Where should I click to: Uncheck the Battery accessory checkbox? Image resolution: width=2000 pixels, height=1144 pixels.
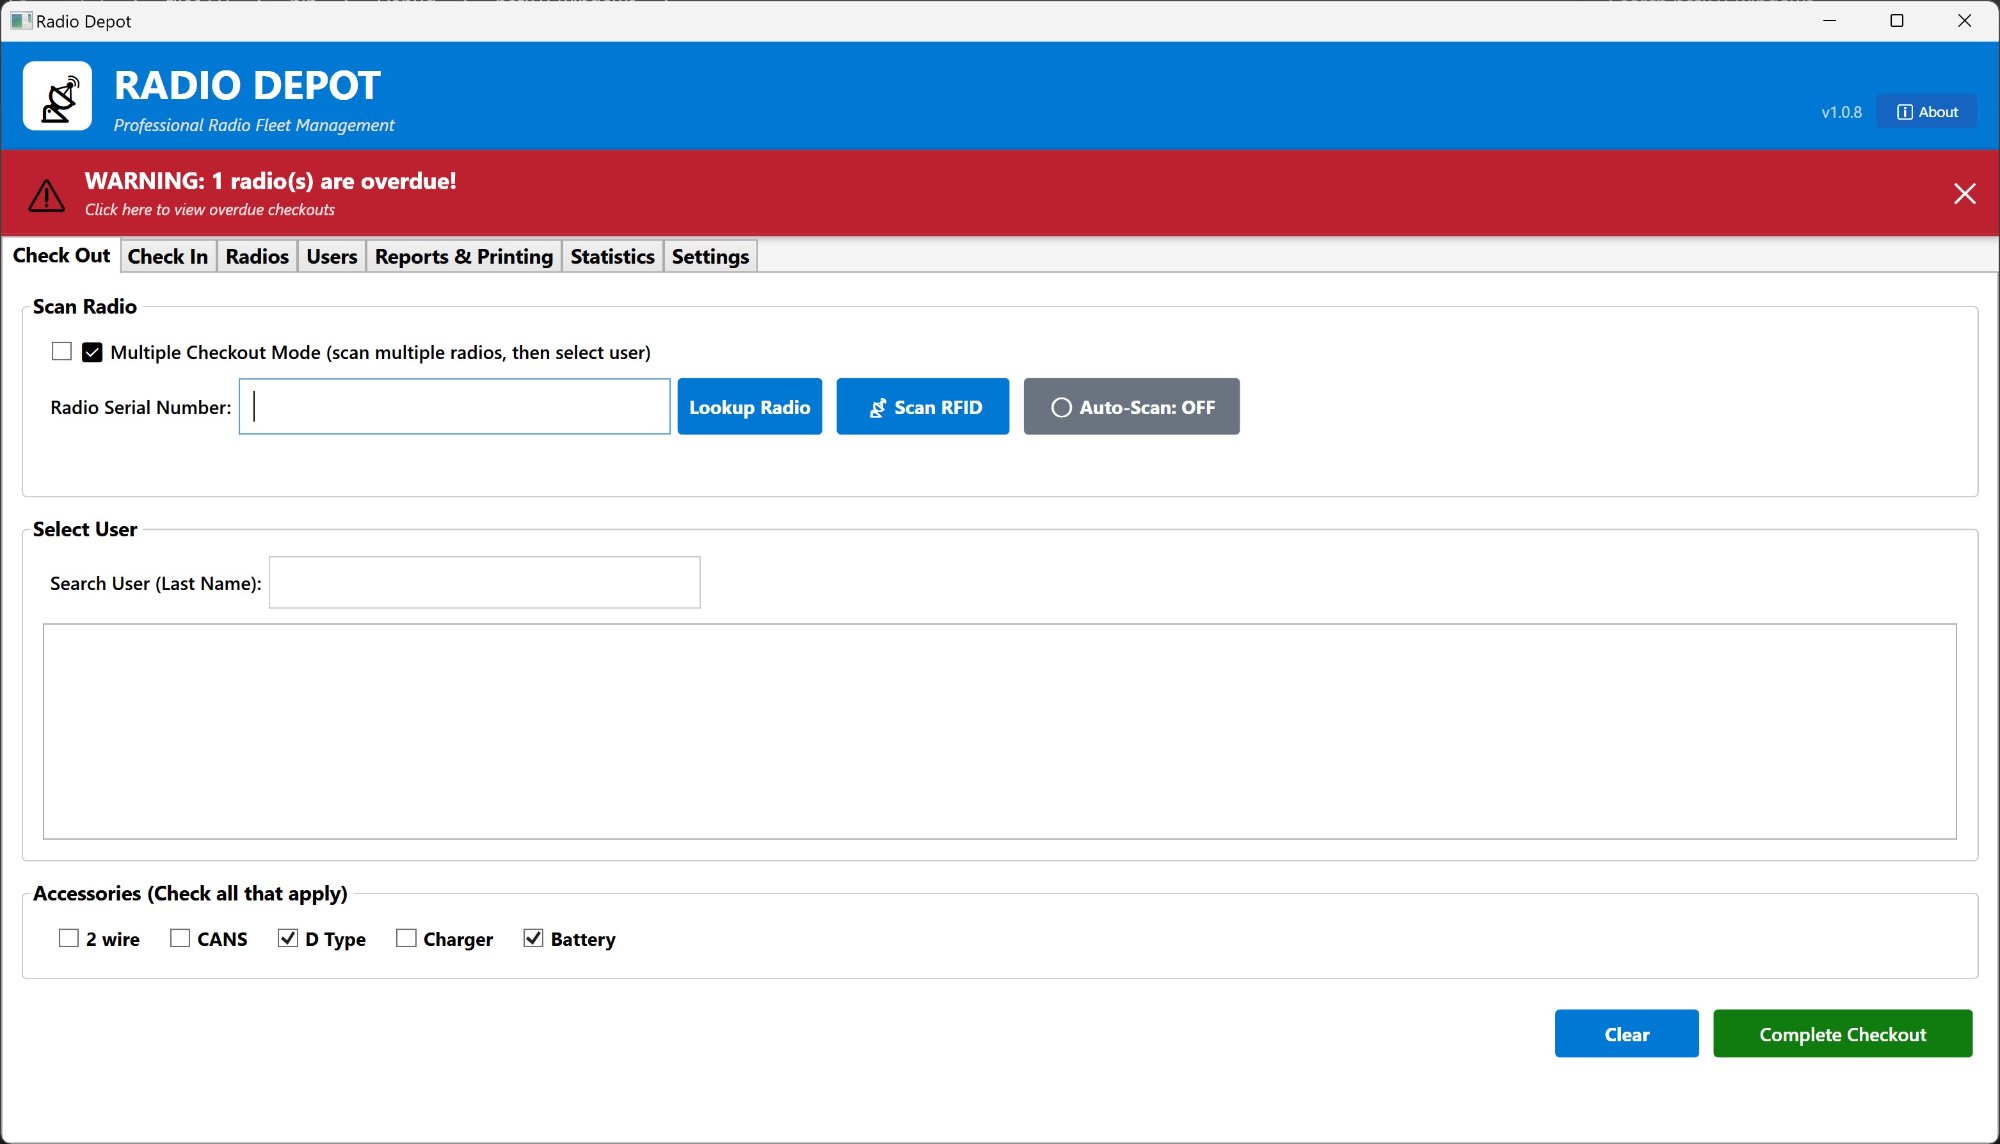tap(533, 938)
